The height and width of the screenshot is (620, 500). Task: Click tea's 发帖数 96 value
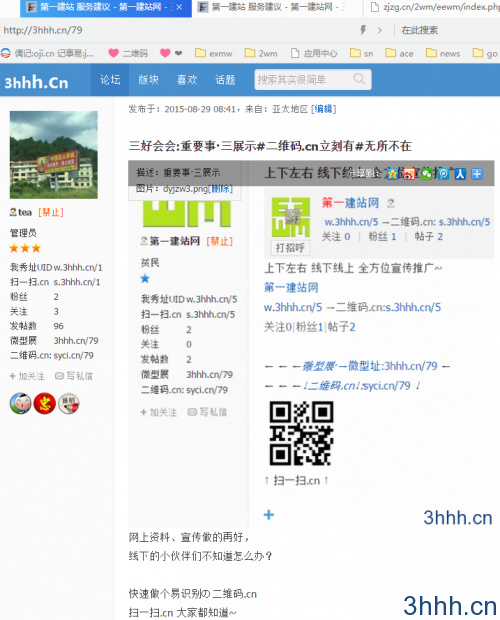(58, 326)
